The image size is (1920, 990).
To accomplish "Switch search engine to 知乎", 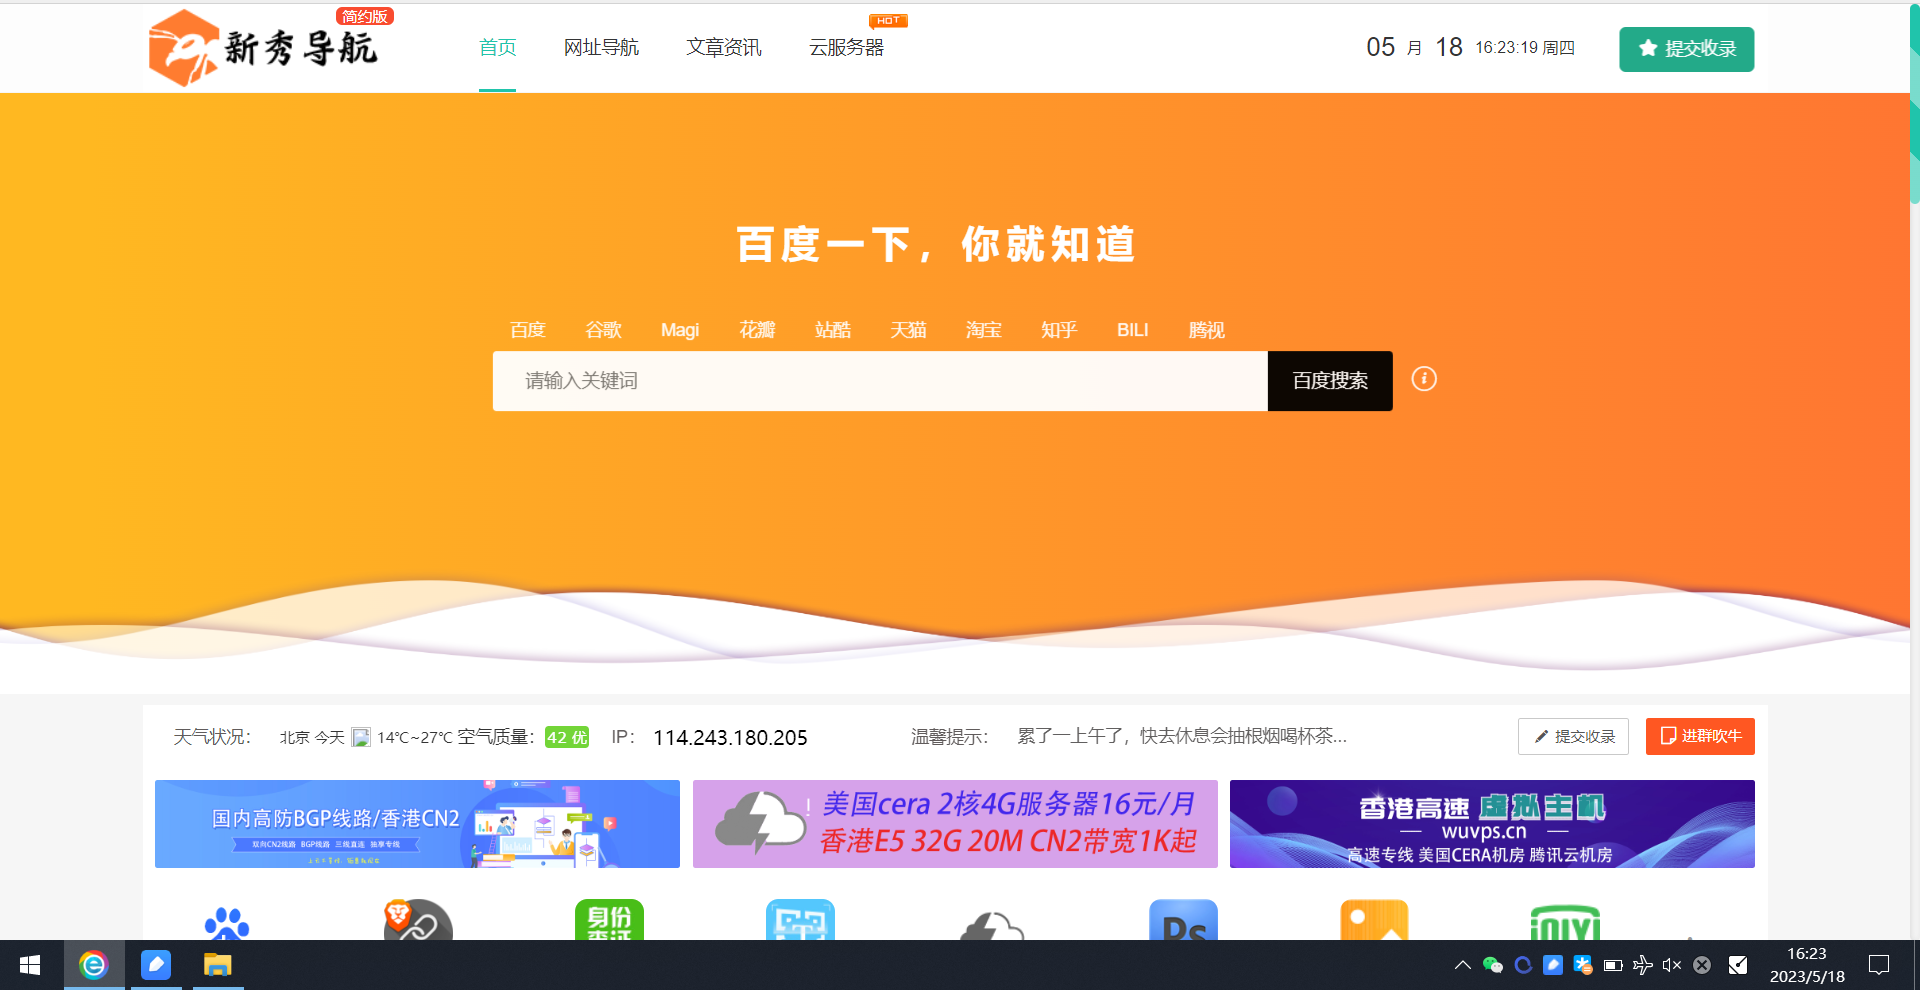I will (x=1058, y=330).
